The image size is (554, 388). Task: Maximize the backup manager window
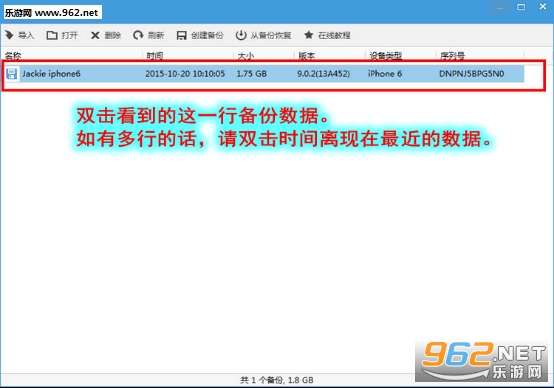[521, 7]
